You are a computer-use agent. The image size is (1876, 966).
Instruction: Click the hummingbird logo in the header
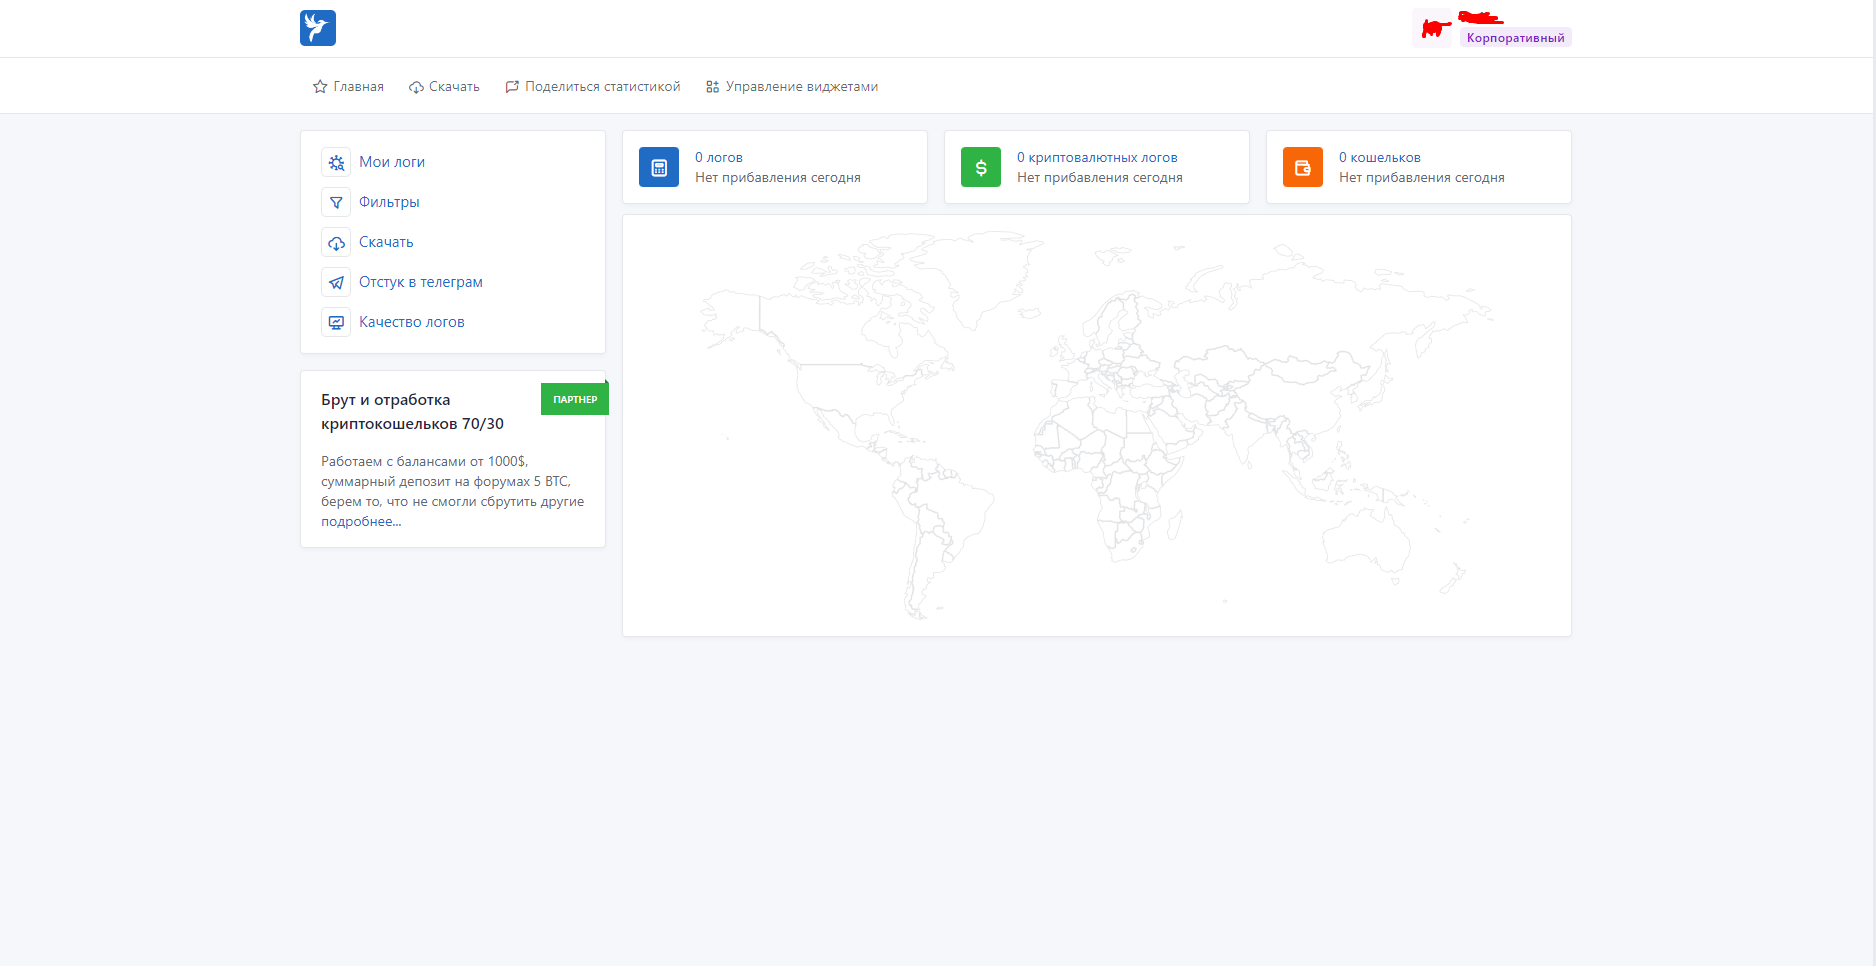click(x=318, y=28)
